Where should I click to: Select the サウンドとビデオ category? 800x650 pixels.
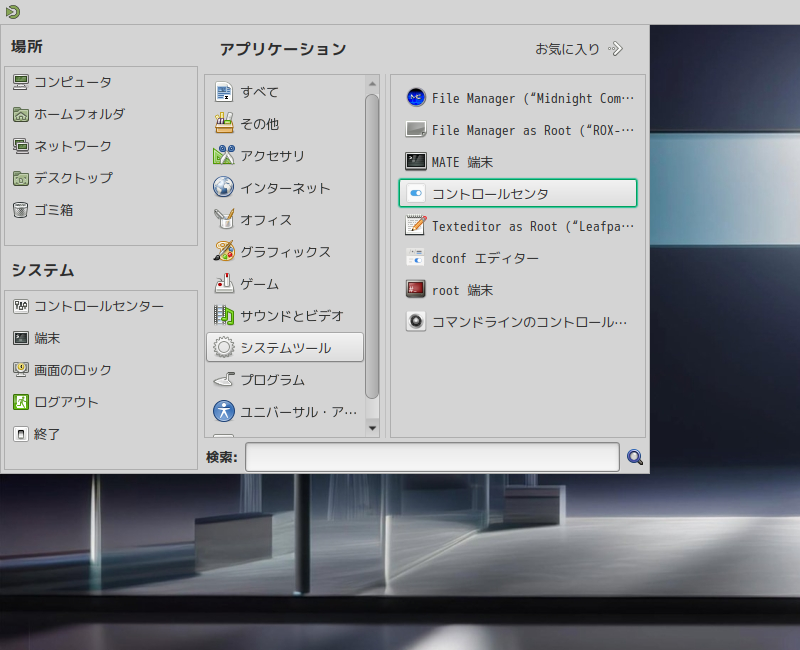[285, 316]
